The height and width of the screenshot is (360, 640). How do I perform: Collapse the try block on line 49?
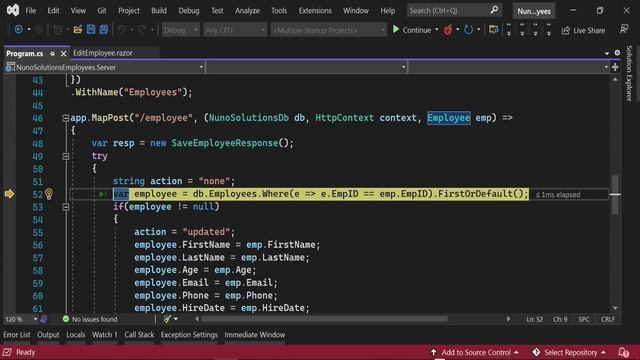pyautogui.click(x=65, y=156)
